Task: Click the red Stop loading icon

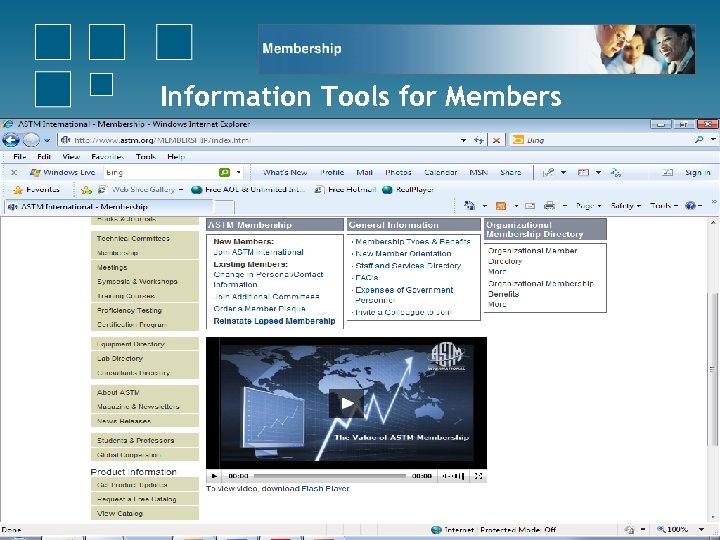Action: (x=496, y=140)
